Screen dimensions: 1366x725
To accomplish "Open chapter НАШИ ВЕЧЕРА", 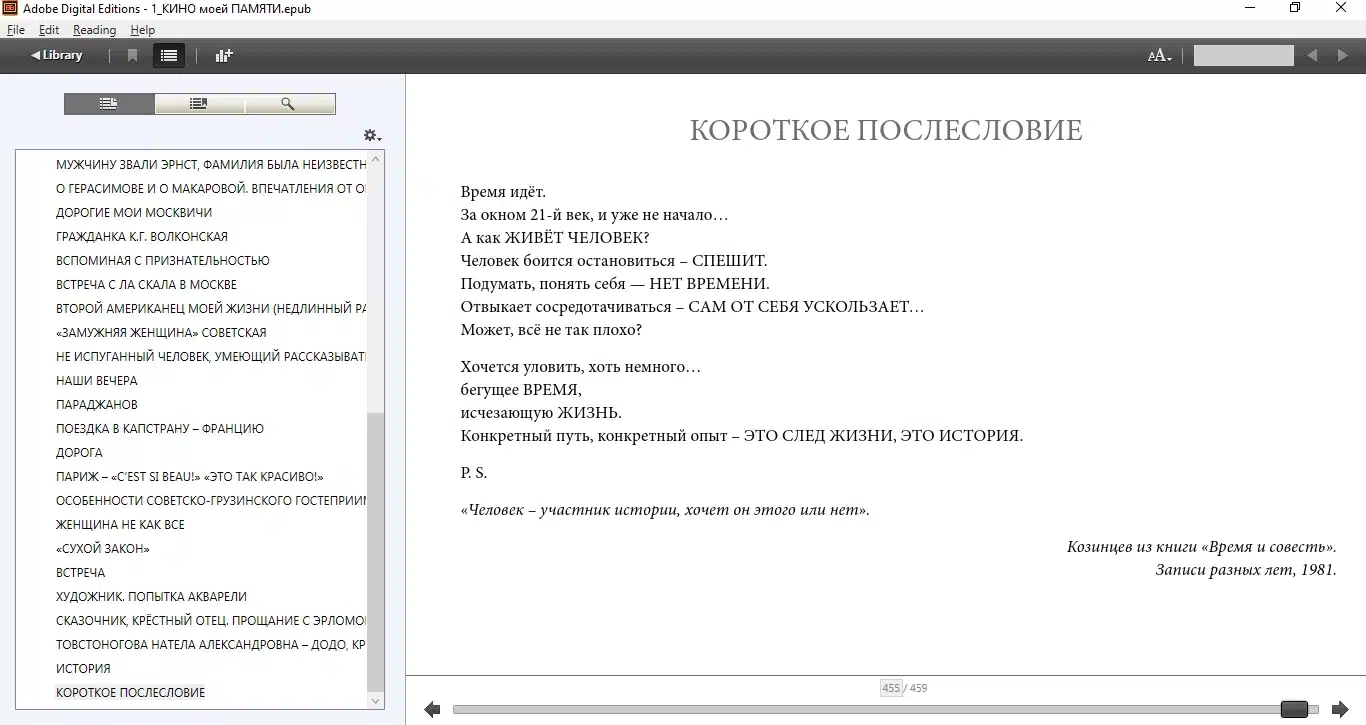I will [97, 380].
